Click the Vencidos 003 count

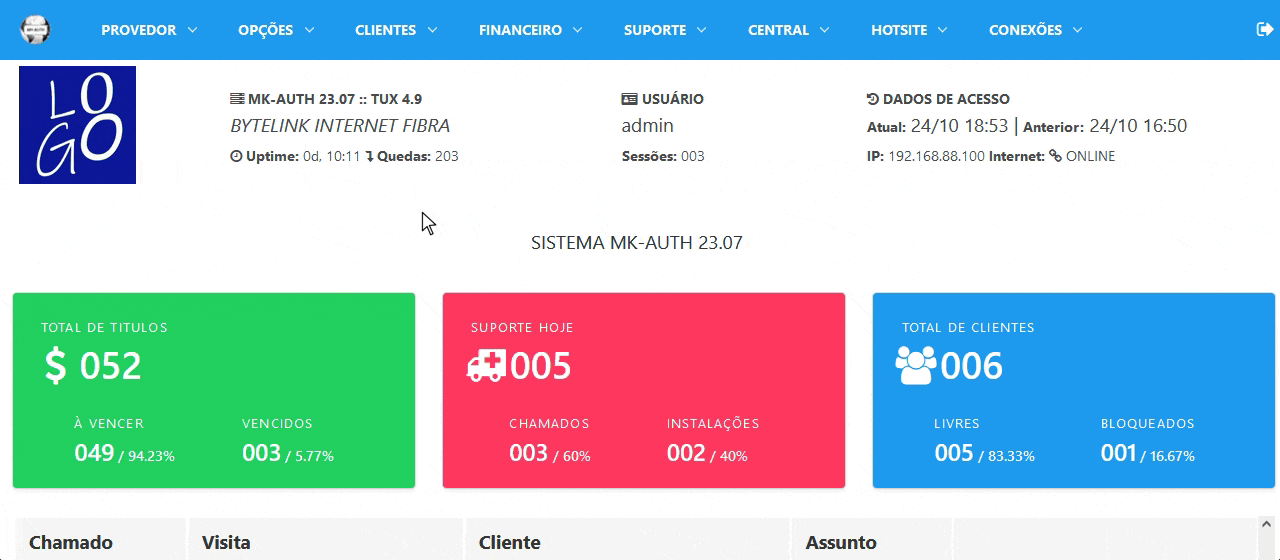tap(262, 453)
